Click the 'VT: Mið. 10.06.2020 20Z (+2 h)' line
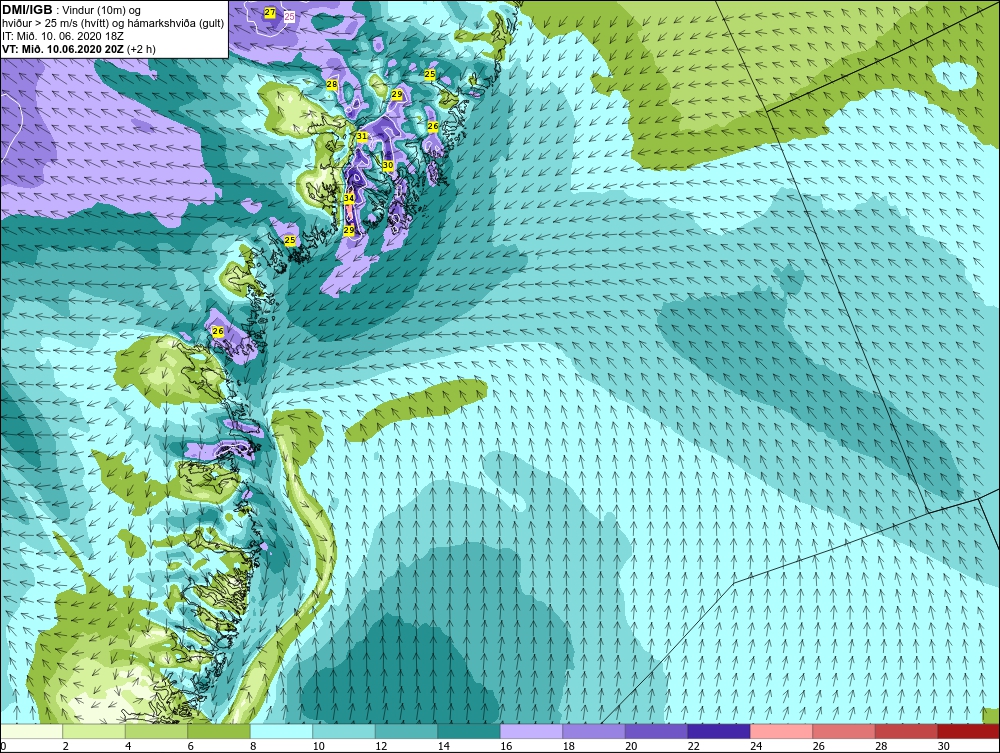Image resolution: width=1000 pixels, height=753 pixels. (79, 48)
